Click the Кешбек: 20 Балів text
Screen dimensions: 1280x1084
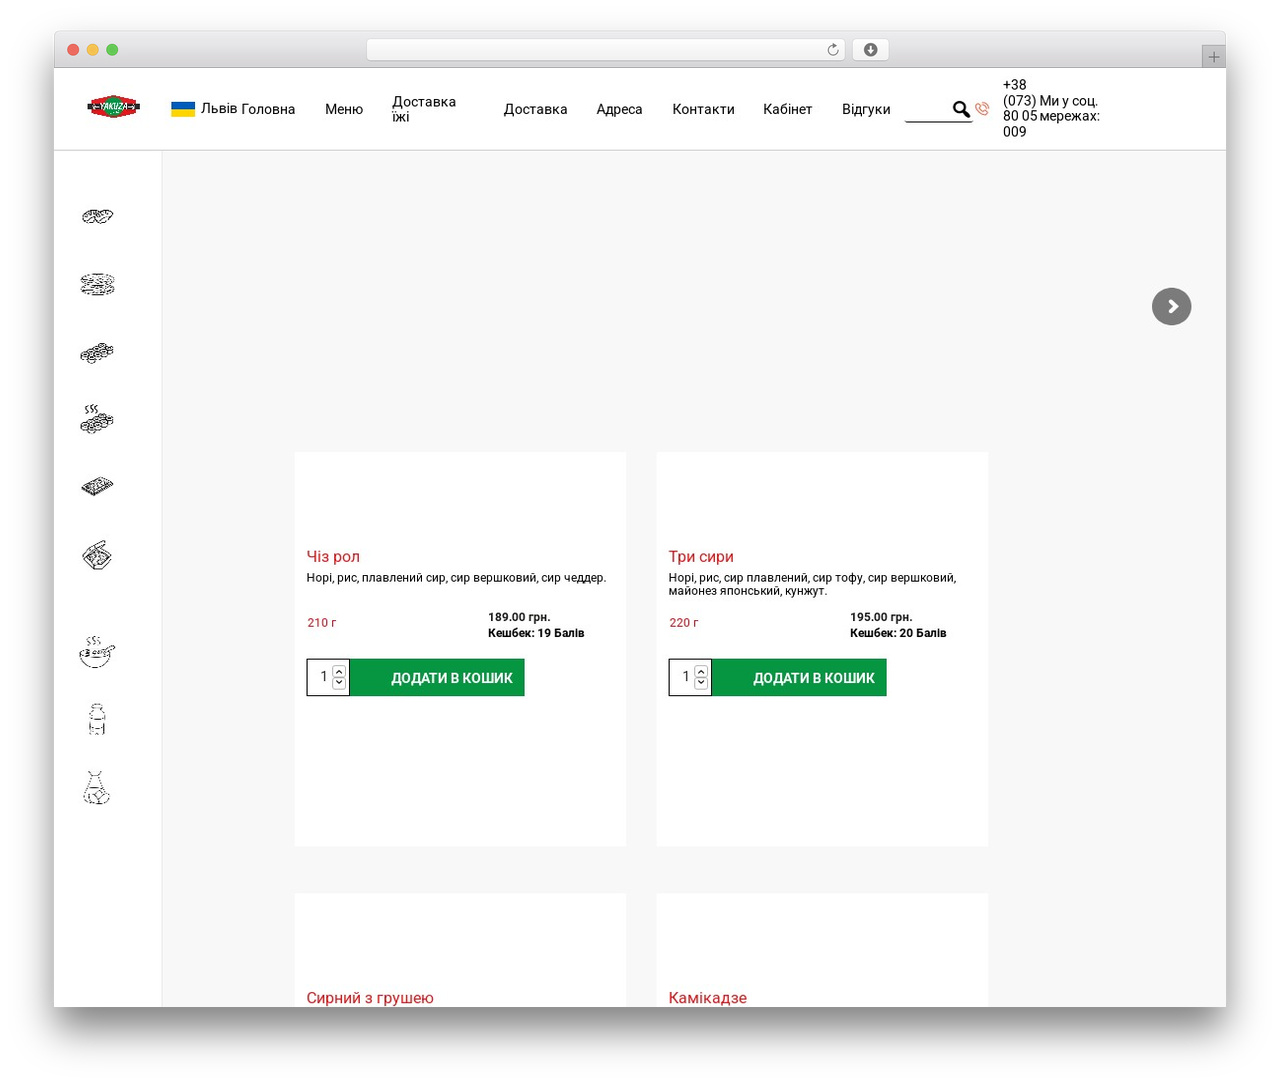(898, 633)
